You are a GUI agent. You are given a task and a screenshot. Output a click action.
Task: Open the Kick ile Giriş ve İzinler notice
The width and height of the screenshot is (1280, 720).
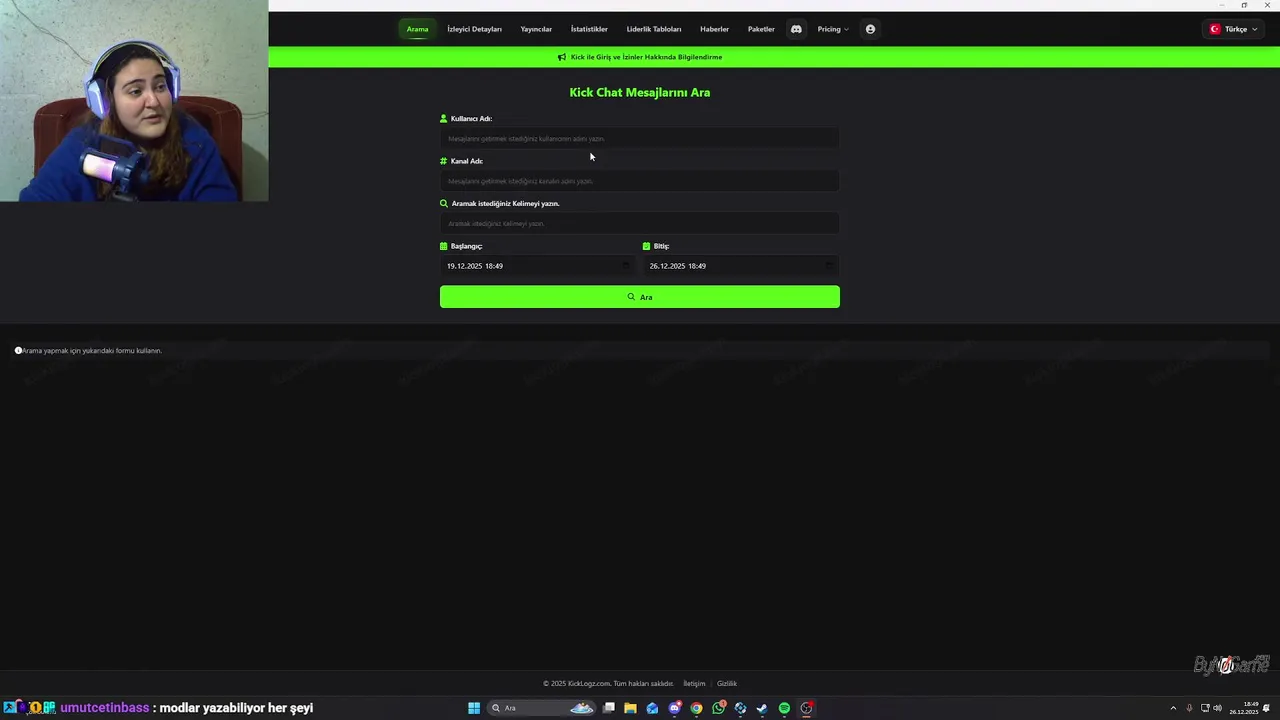[646, 57]
